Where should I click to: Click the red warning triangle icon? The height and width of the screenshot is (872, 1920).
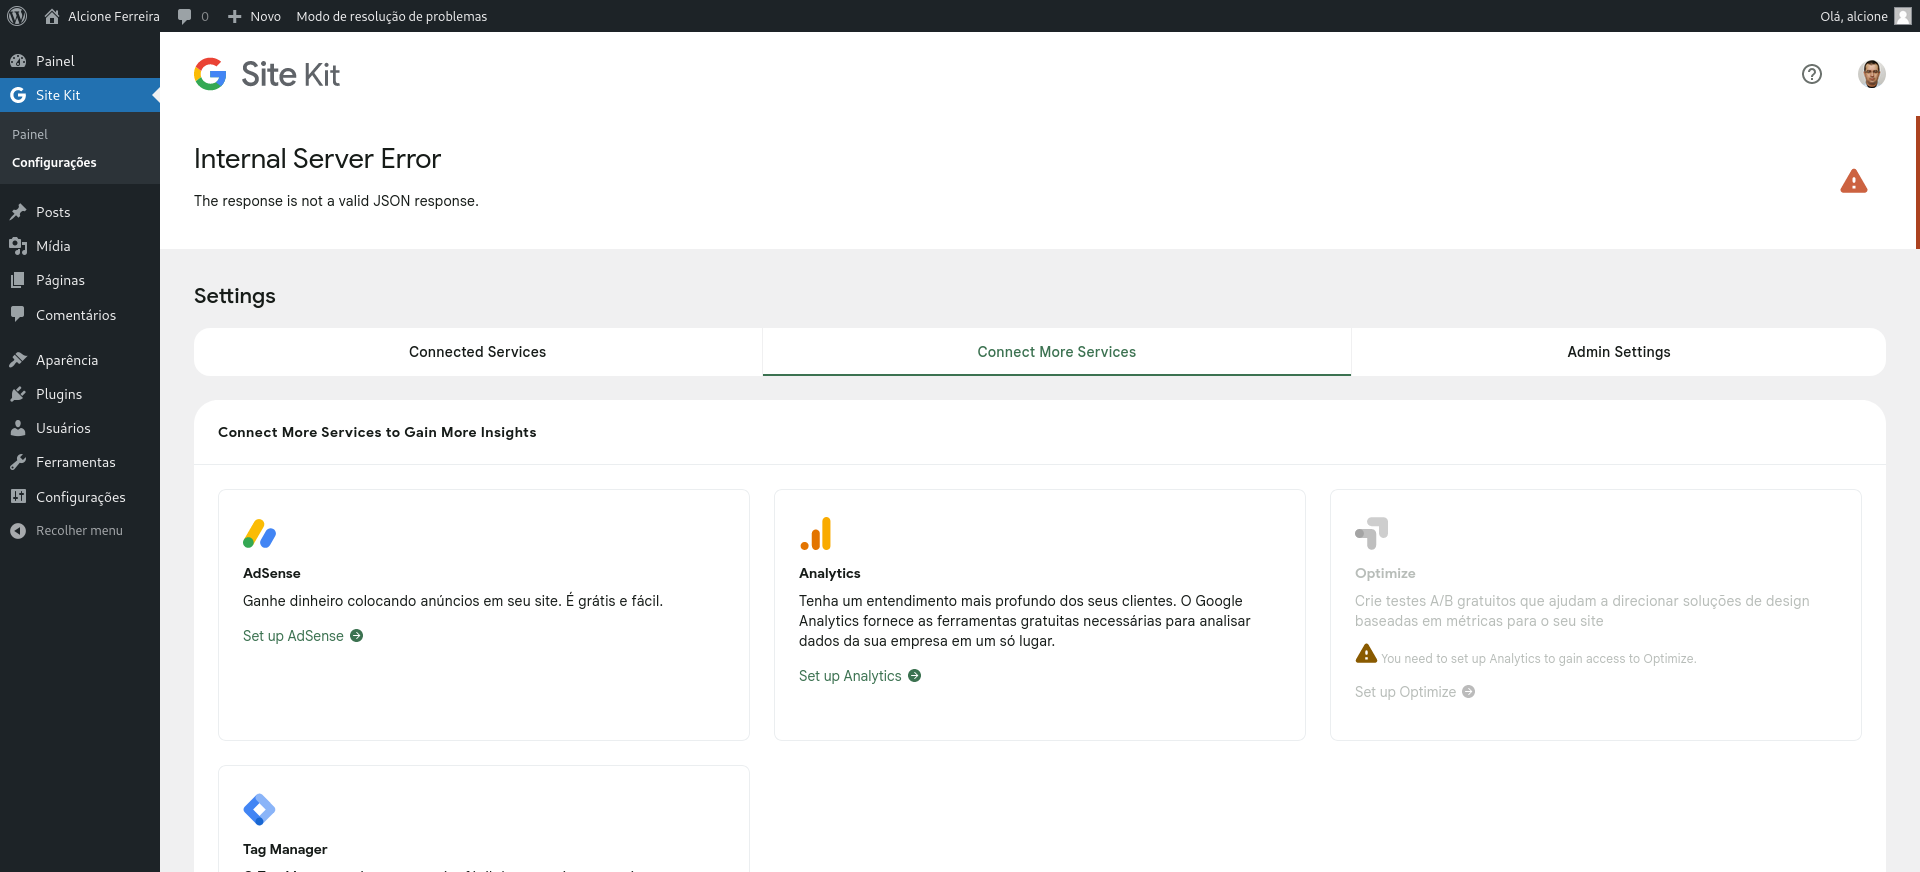point(1853,181)
